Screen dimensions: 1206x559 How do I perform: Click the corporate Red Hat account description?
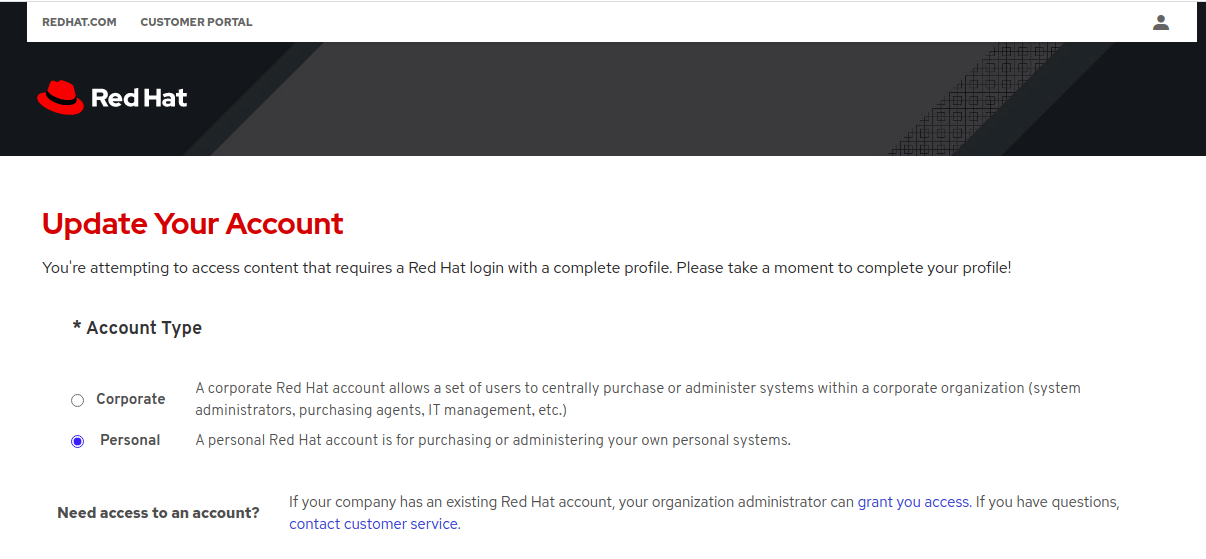point(637,399)
